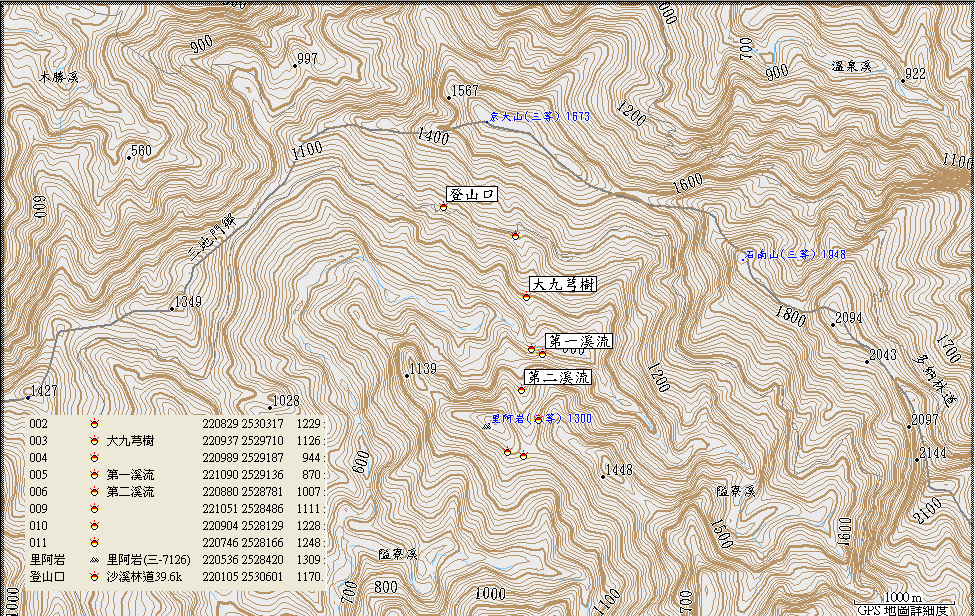Select the coordinates 220989 2529187 in the table

pos(243,458)
